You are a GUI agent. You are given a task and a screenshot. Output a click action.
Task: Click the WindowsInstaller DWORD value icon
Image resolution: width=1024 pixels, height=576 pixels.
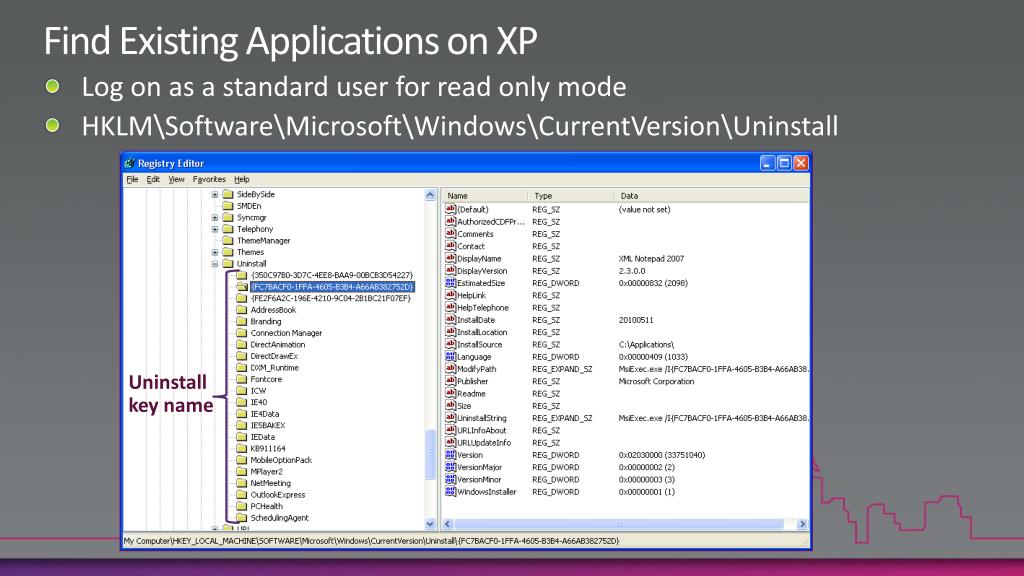point(450,492)
